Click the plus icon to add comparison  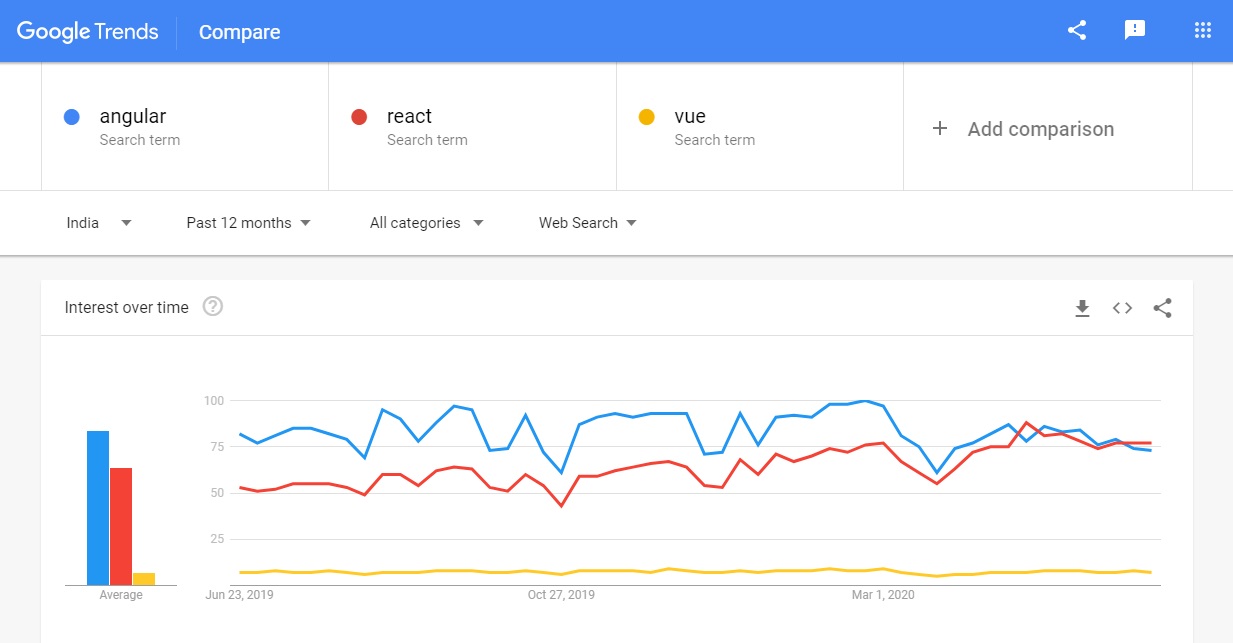coord(940,129)
